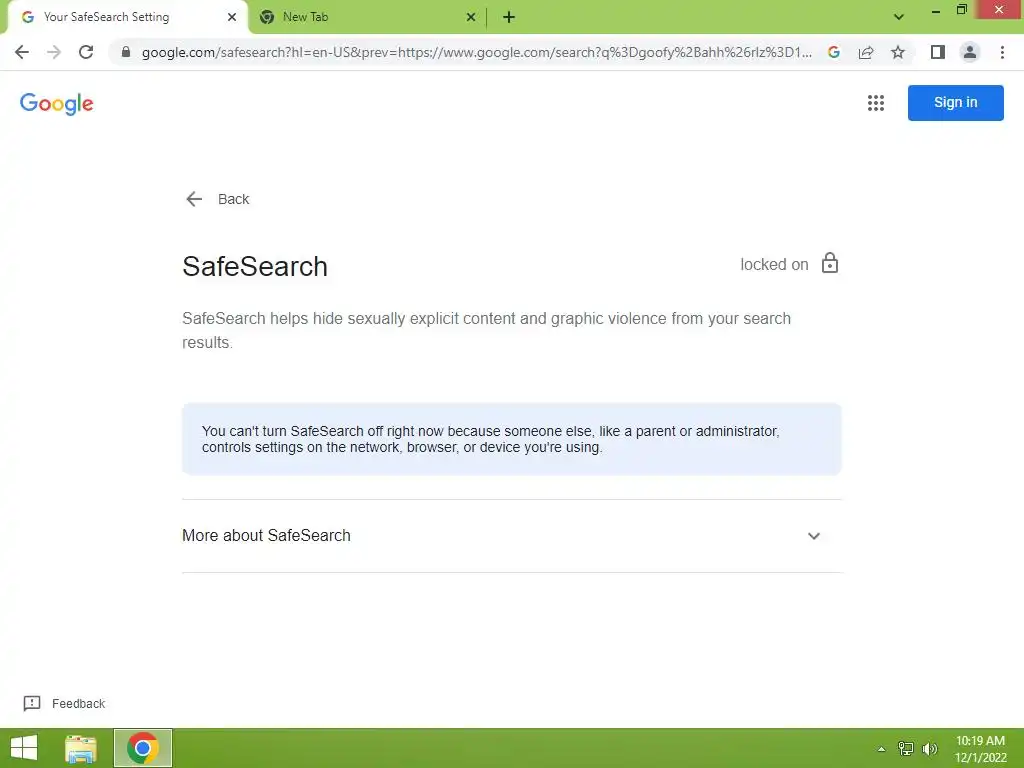1024x768 pixels.
Task: Open the Chrome profile avatar
Action: click(970, 52)
